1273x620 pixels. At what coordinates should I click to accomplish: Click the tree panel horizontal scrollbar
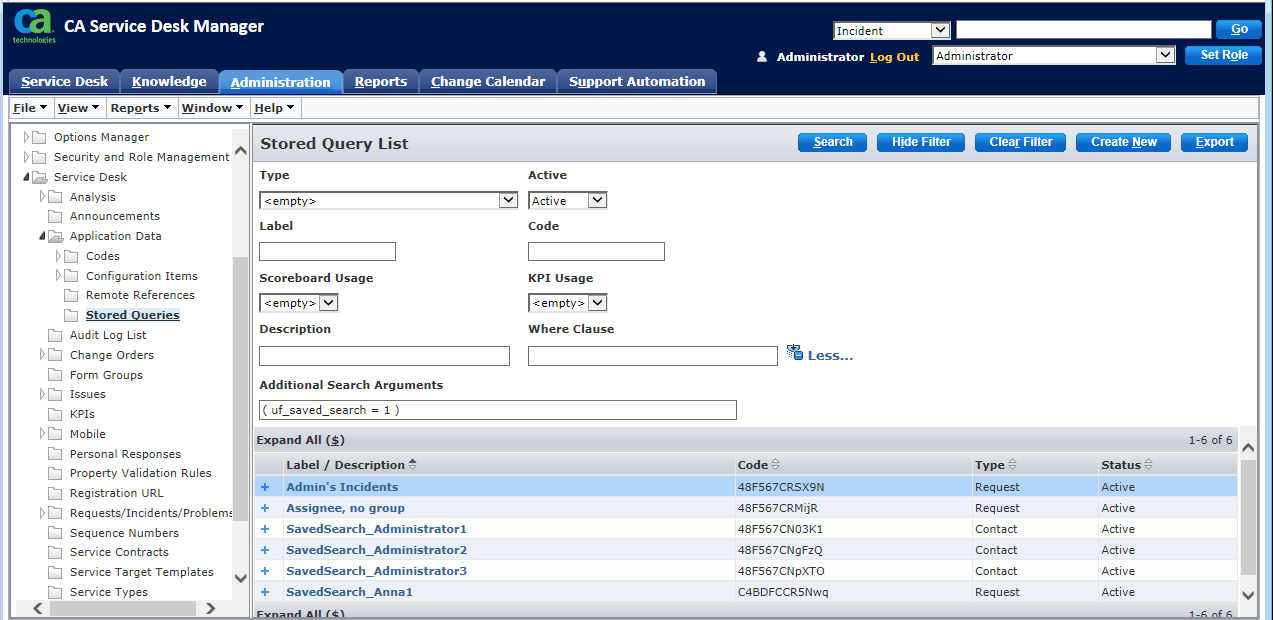[x=124, y=608]
